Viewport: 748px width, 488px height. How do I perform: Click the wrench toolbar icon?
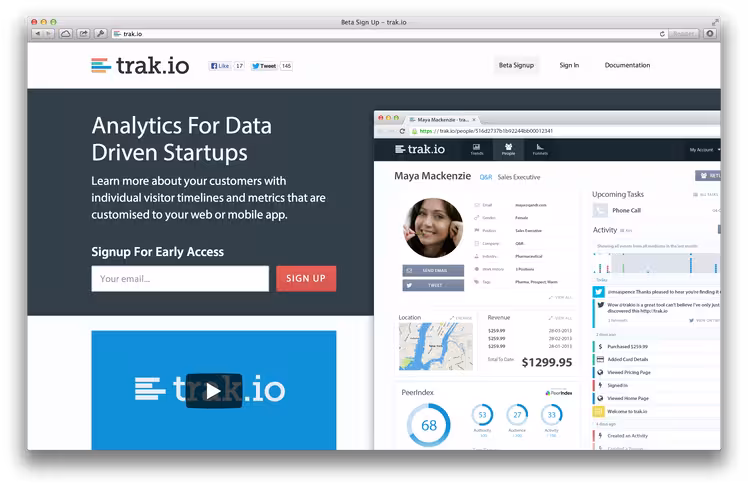[x=100, y=33]
